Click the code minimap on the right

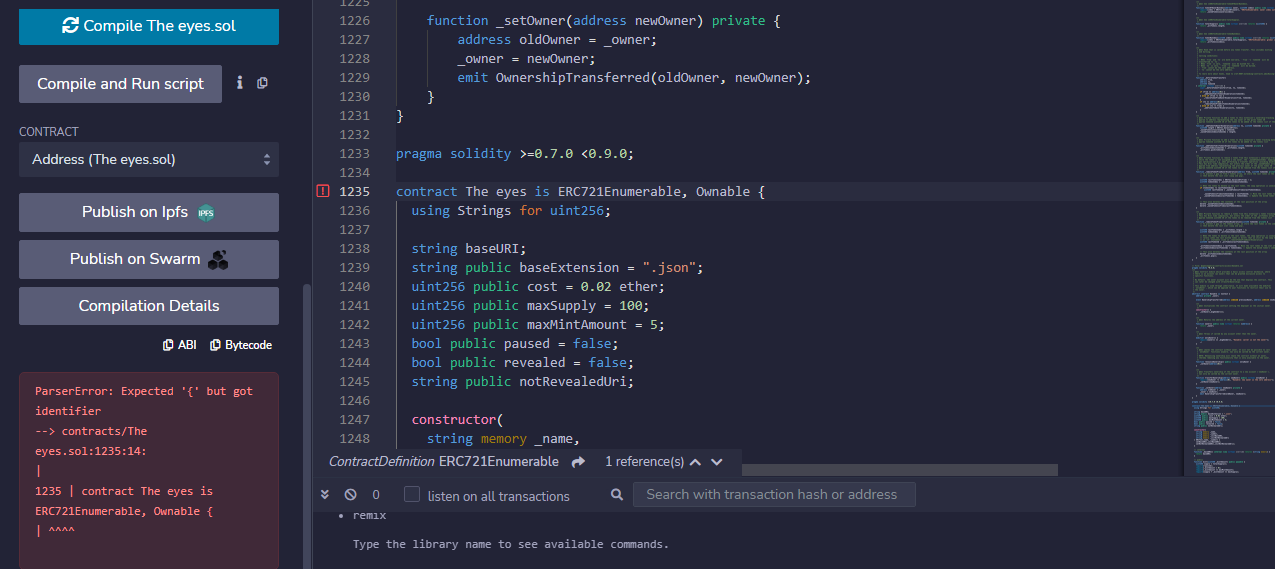coord(1229,237)
